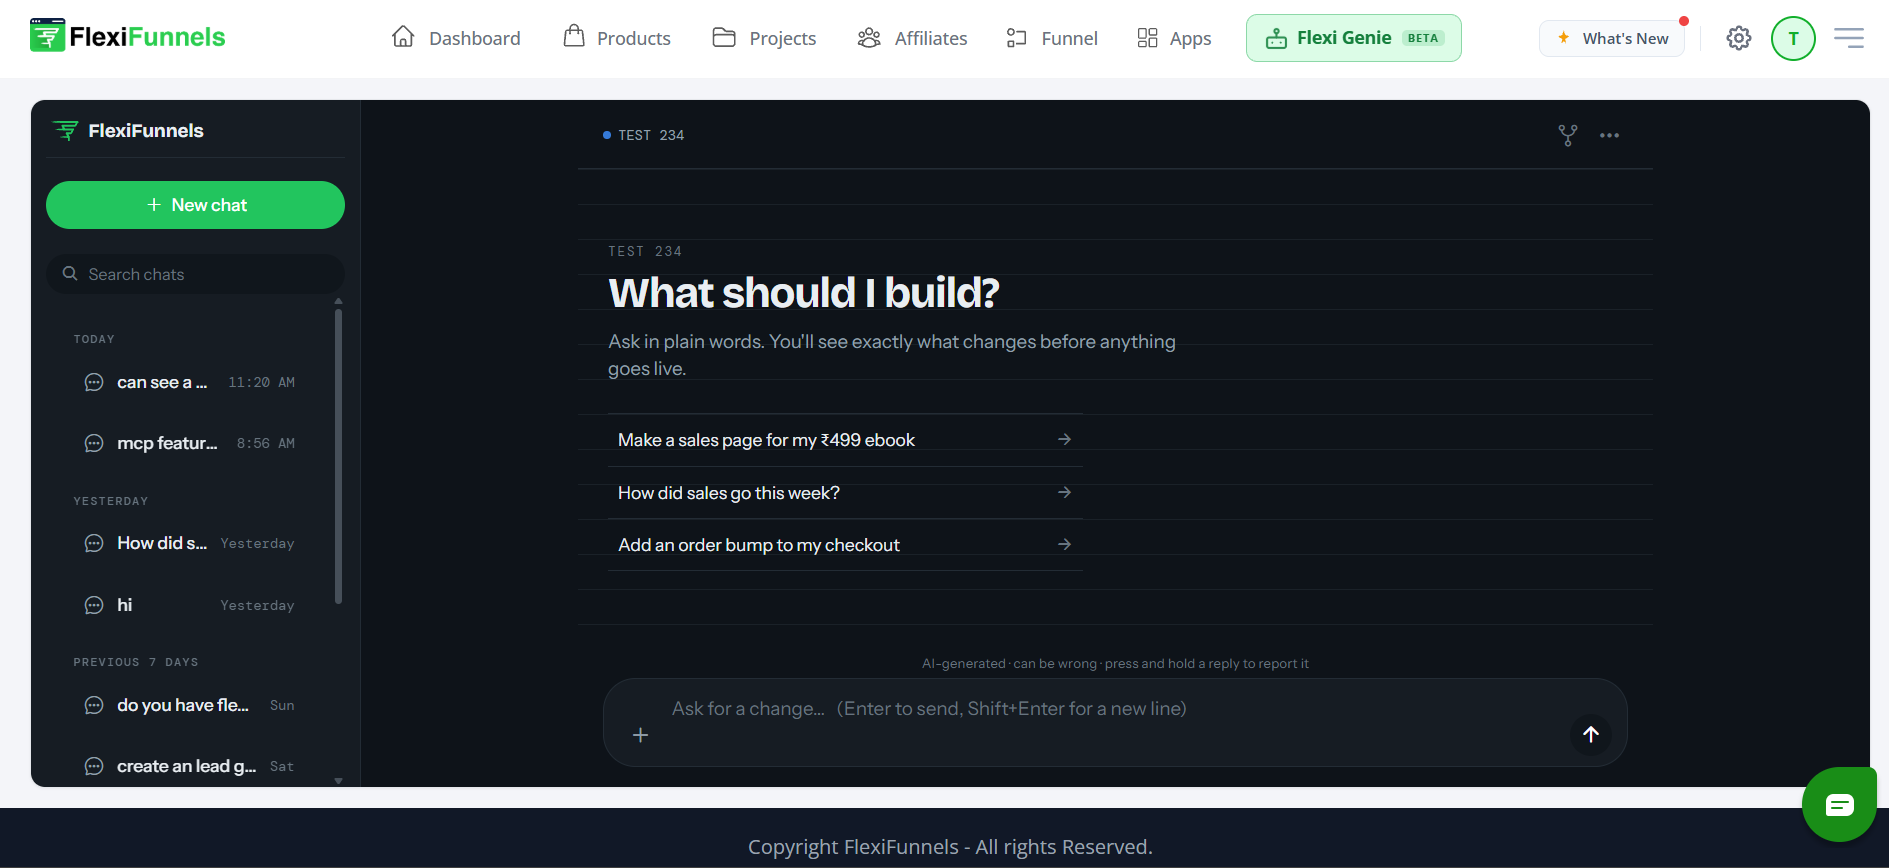Viewport: 1889px width, 868px height.
Task: Click the sidebar FlexiFunnels brand logo
Action: pyautogui.click(x=128, y=131)
